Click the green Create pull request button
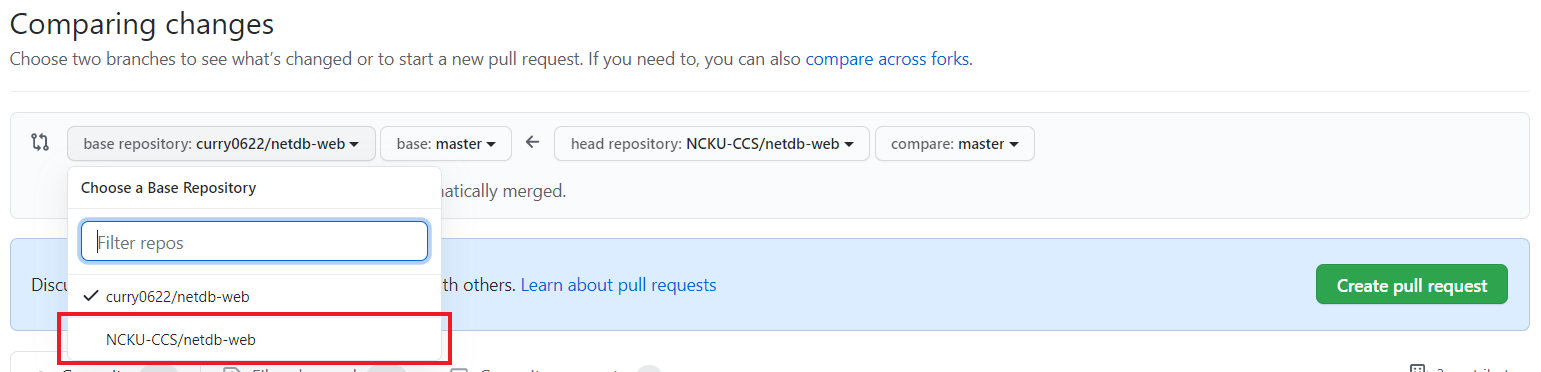The height and width of the screenshot is (372, 1541). coord(1412,285)
